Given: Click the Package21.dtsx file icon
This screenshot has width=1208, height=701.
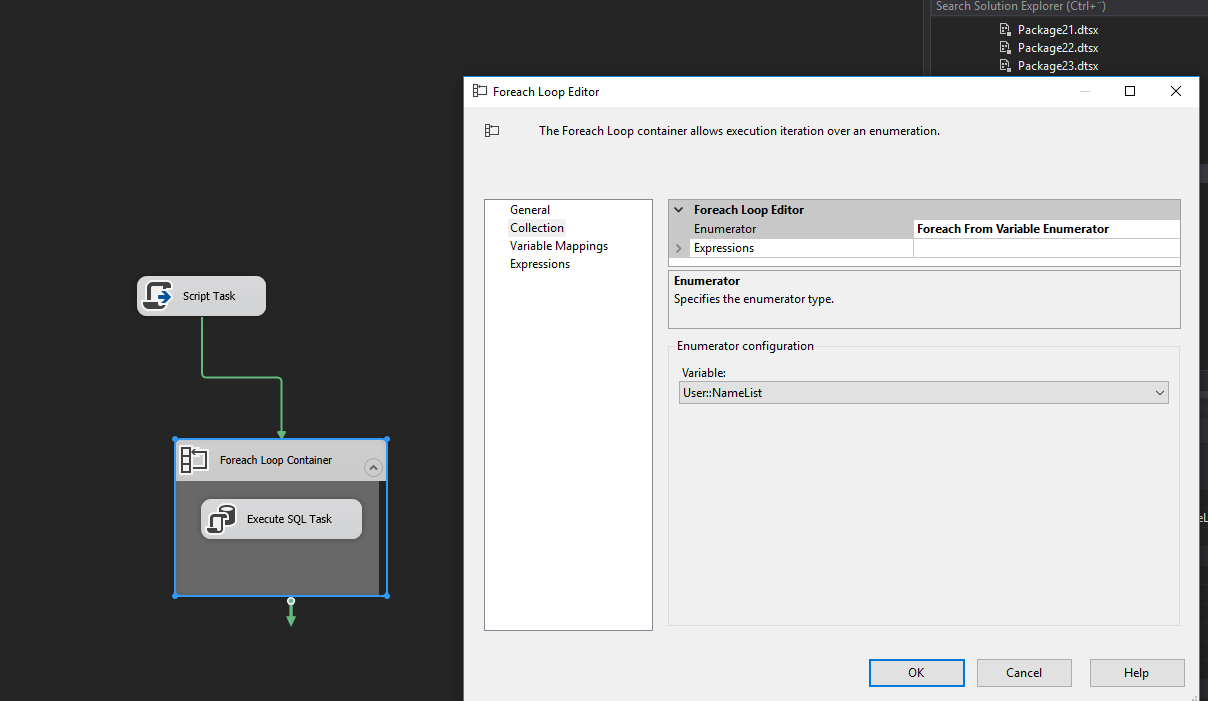Looking at the screenshot, I should (x=1005, y=30).
